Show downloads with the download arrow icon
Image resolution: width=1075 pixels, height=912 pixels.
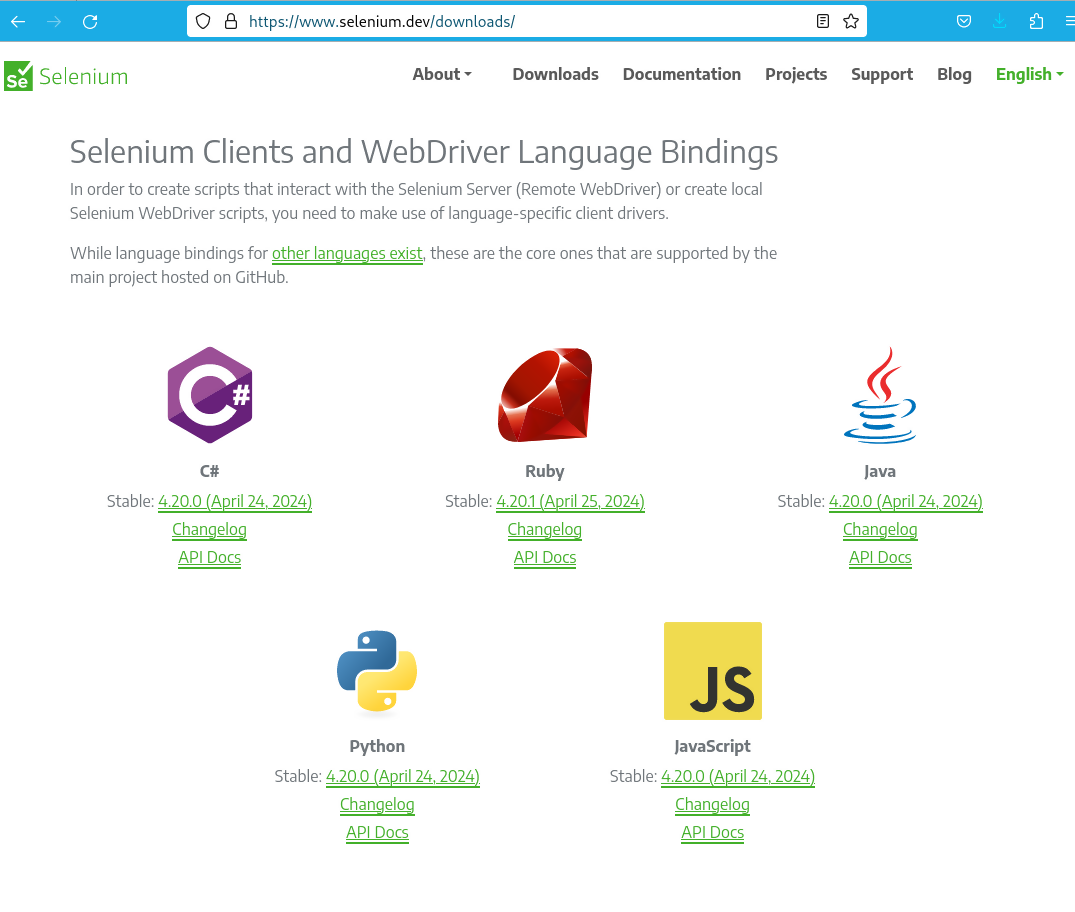[1000, 21]
